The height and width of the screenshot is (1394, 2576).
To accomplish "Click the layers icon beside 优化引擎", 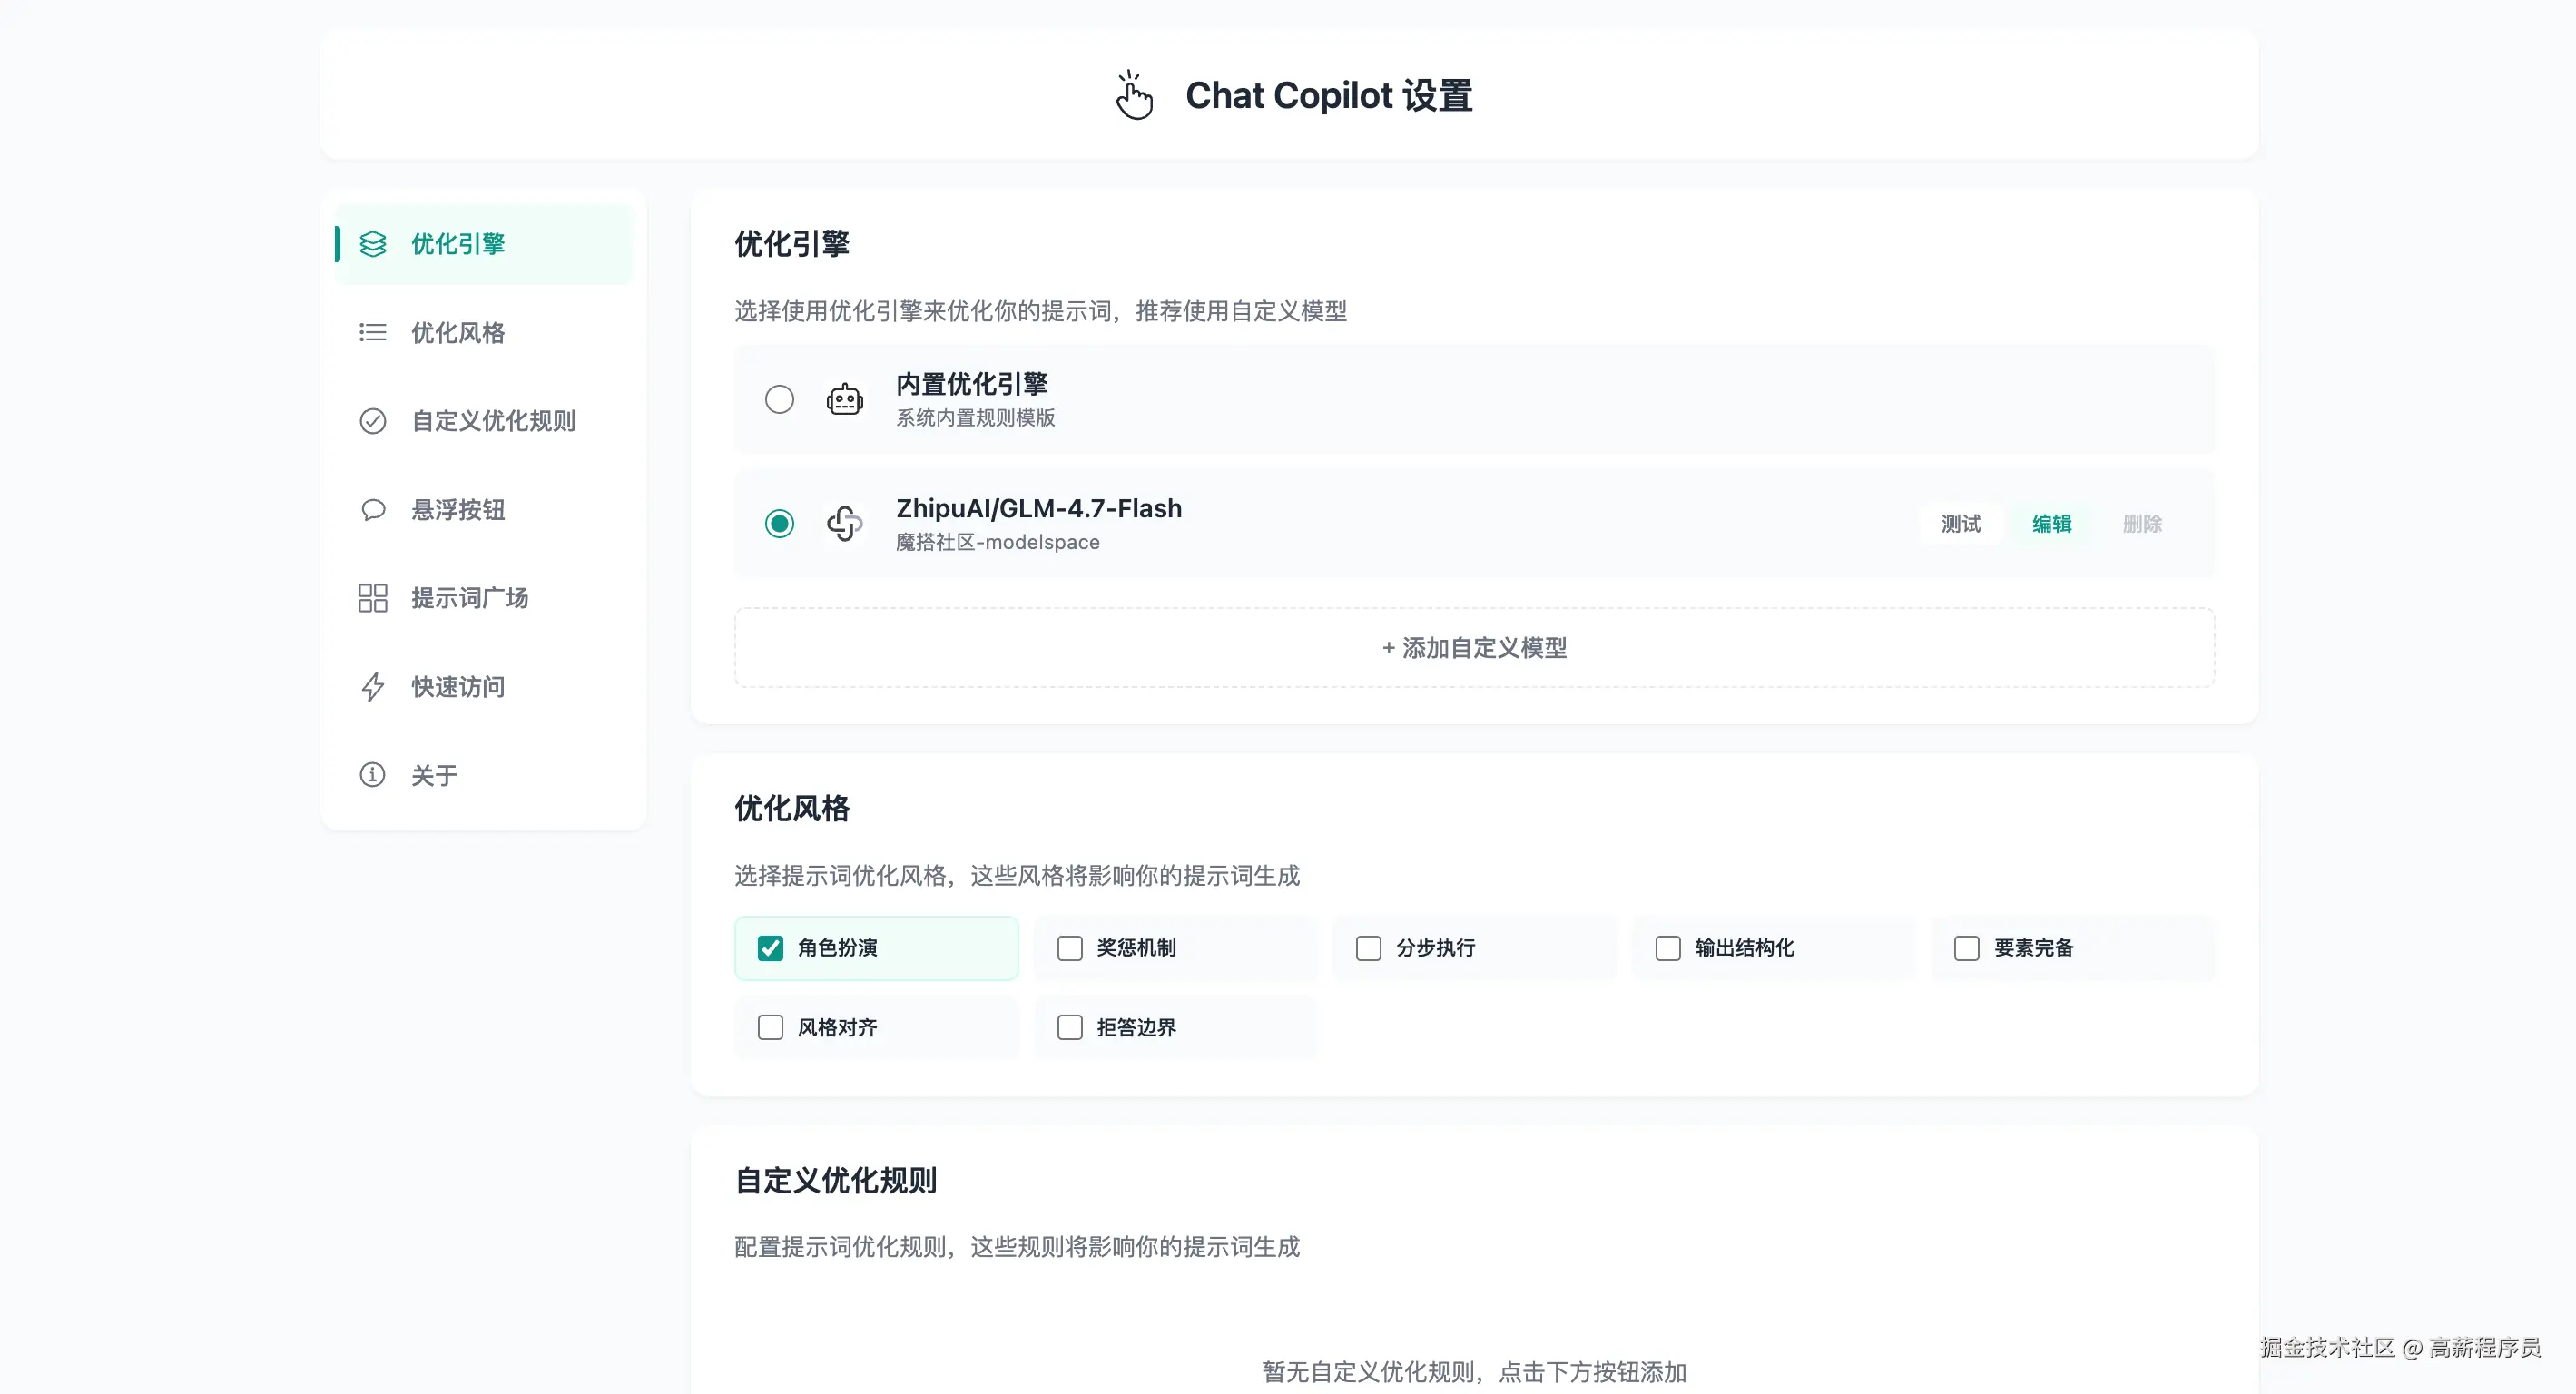I will click(x=372, y=244).
